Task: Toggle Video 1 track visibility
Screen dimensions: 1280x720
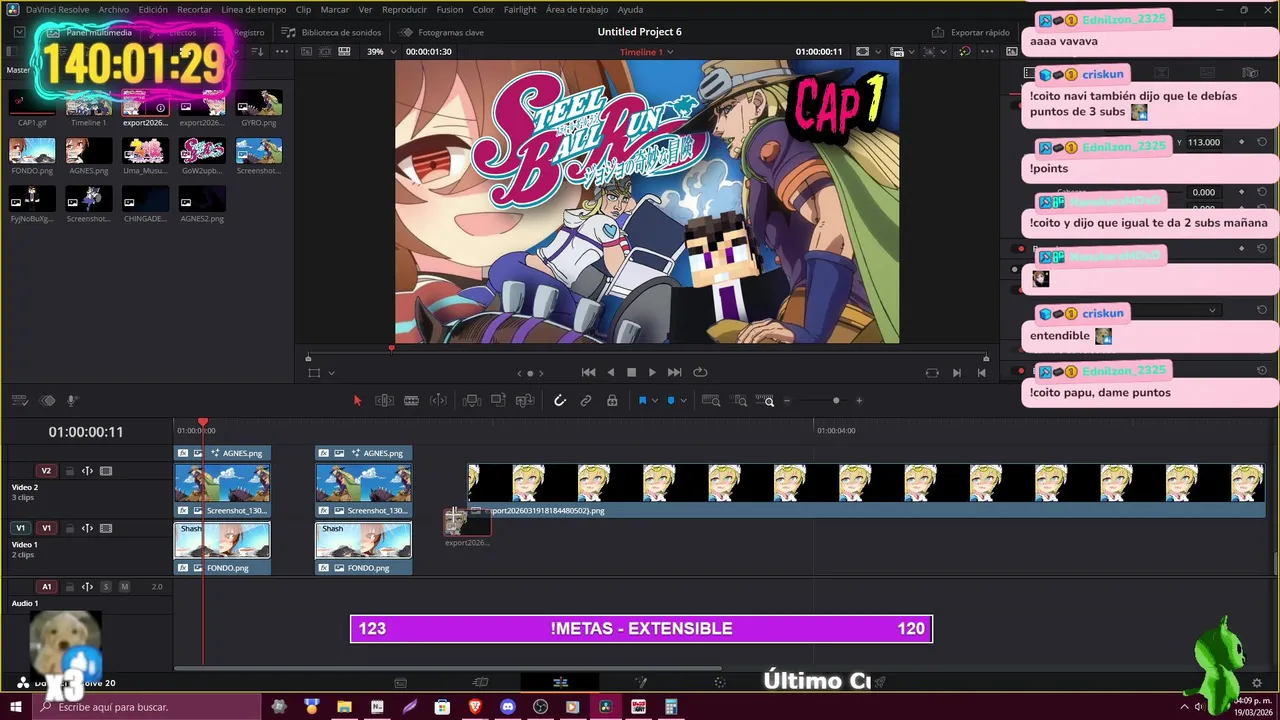Action: pyautogui.click(x=106, y=528)
